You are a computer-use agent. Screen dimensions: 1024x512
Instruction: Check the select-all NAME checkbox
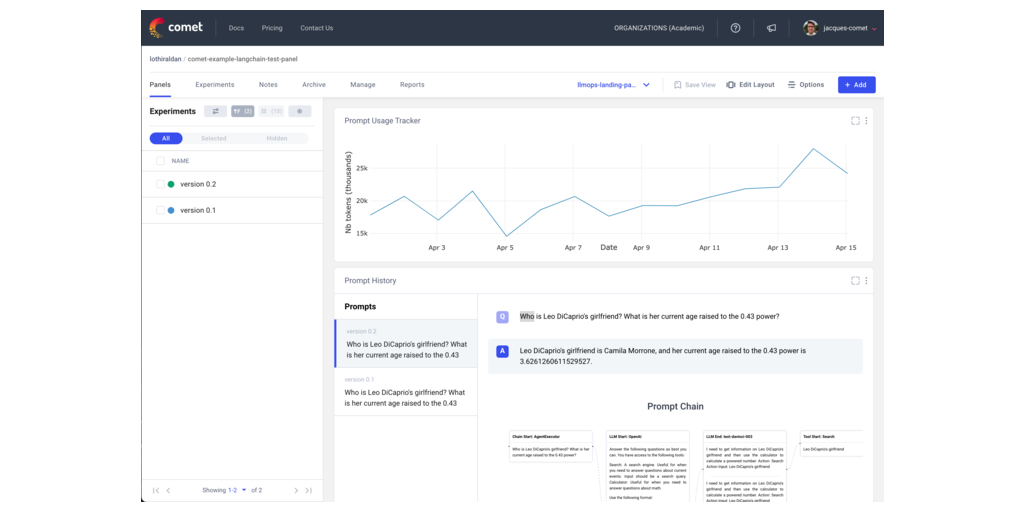[x=160, y=161]
